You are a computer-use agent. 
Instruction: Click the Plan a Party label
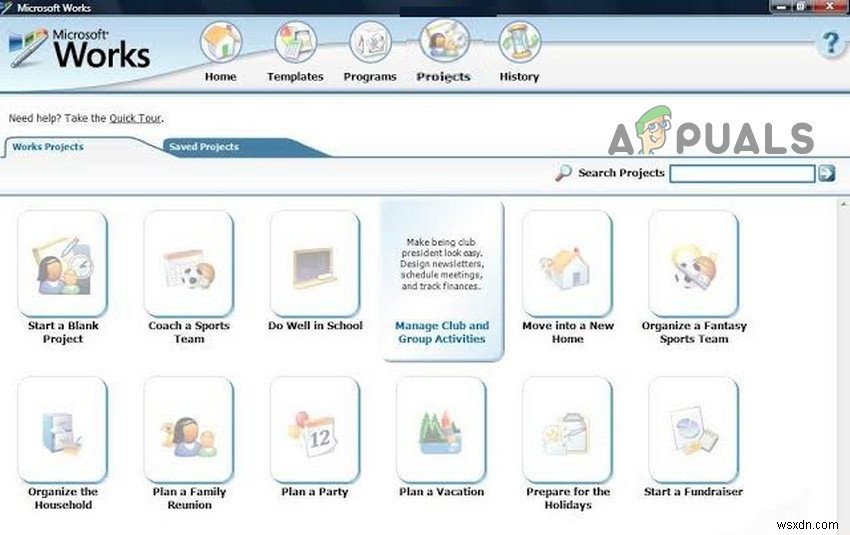tap(315, 492)
